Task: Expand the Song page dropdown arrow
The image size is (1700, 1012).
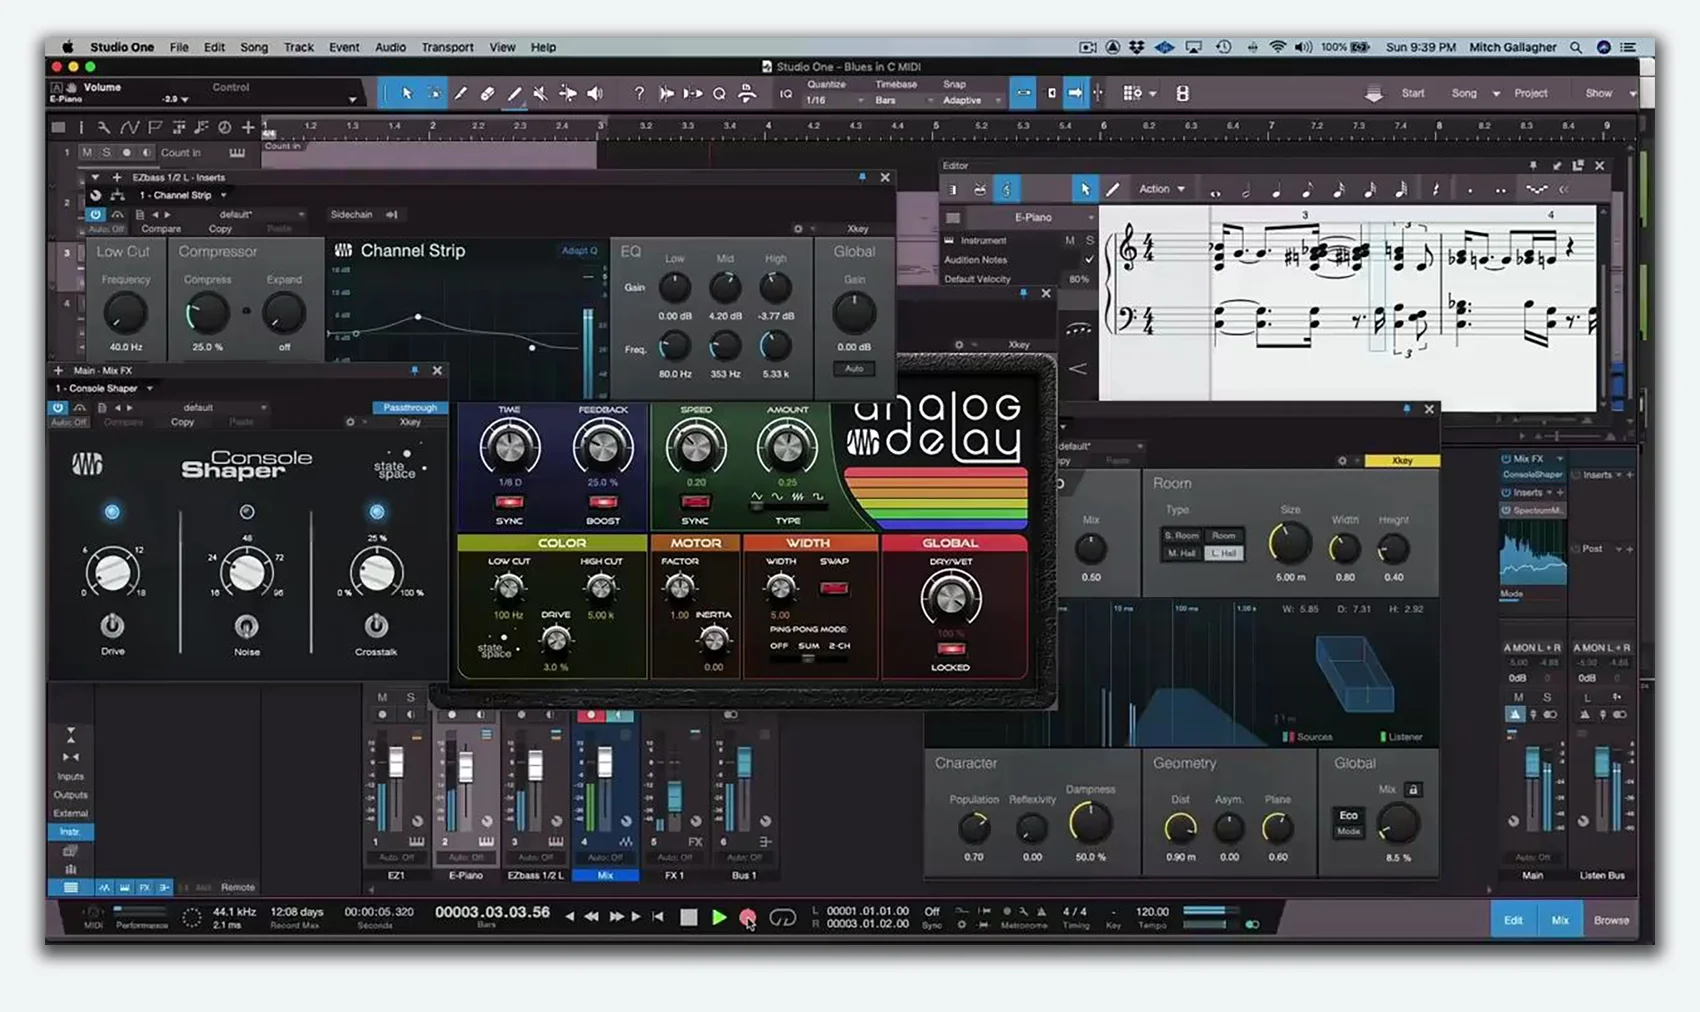Action: pos(1496,93)
